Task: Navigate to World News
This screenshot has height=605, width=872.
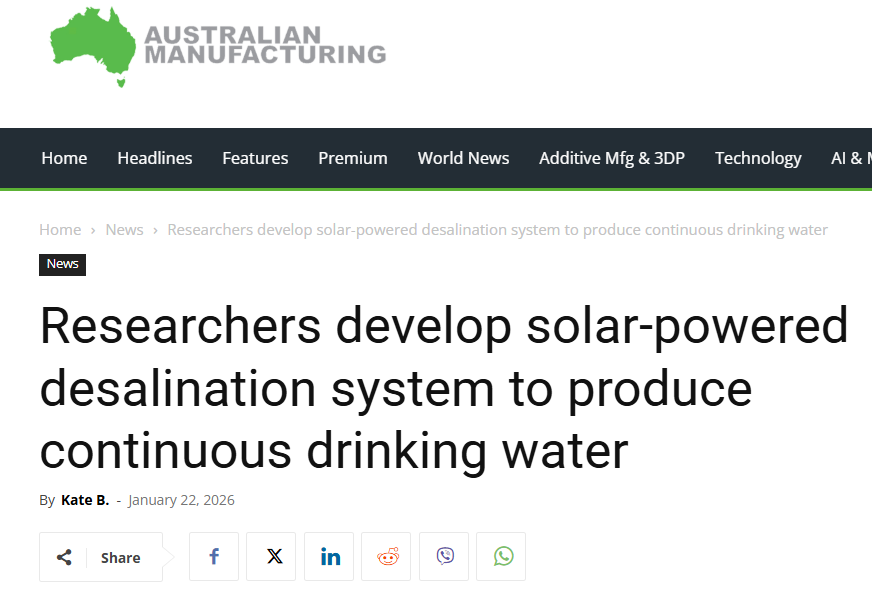Action: coord(463,158)
